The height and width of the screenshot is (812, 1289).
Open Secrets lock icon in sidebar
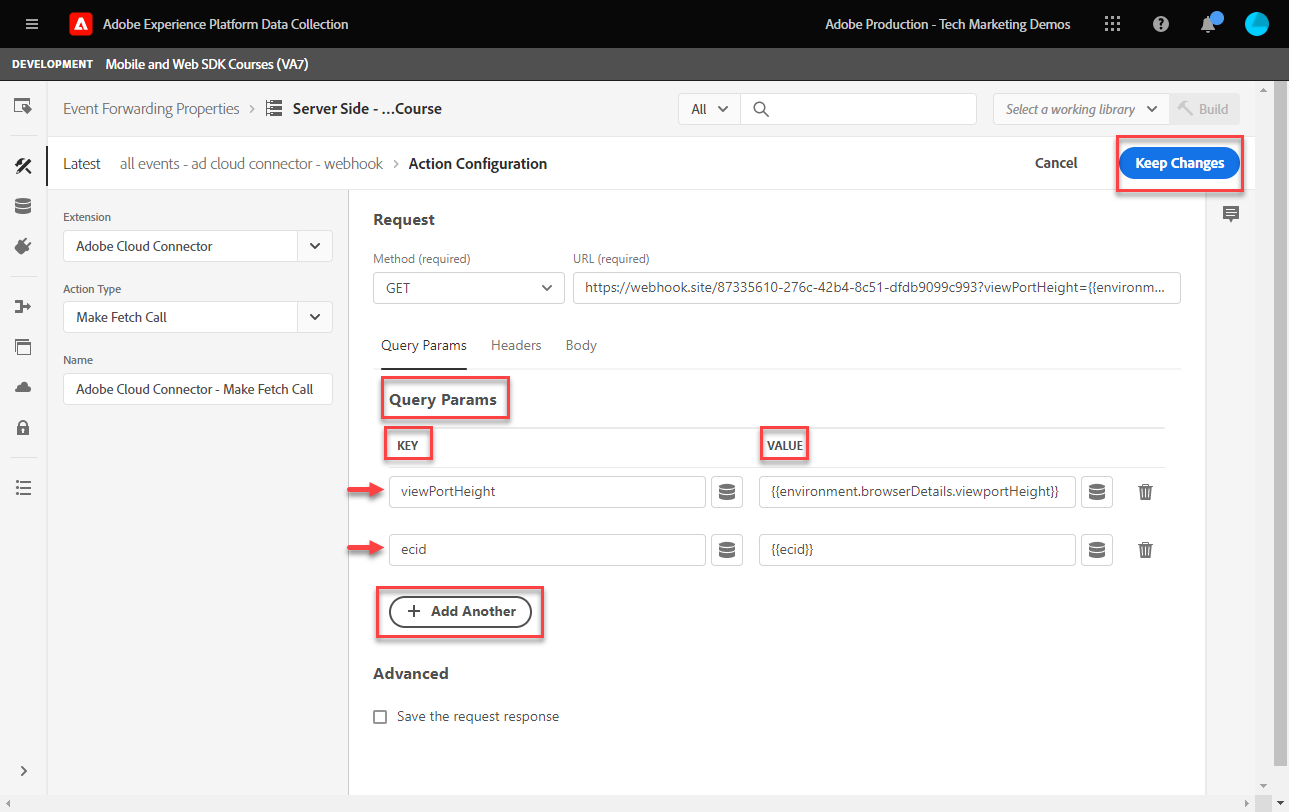(23, 428)
